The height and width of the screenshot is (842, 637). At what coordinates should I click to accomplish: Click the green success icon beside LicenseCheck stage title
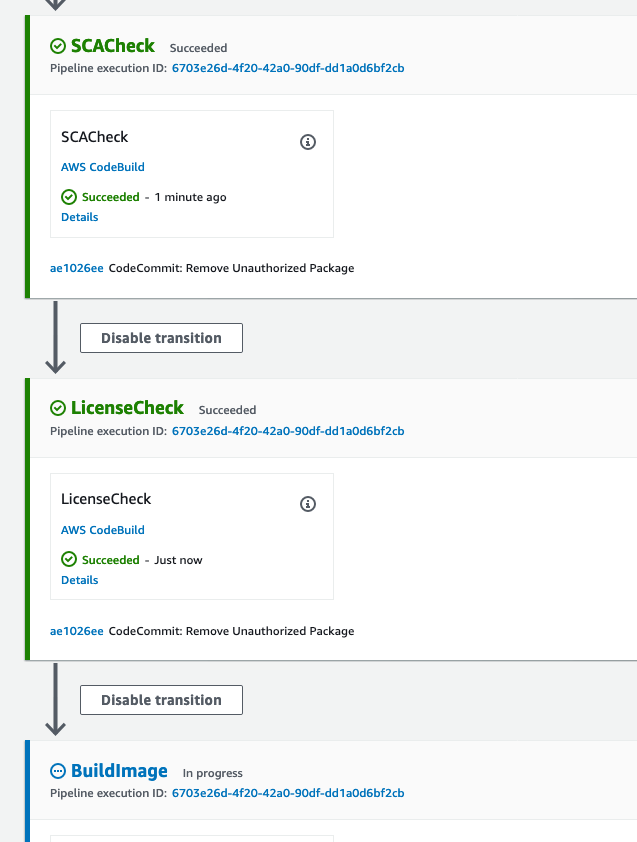click(58, 408)
